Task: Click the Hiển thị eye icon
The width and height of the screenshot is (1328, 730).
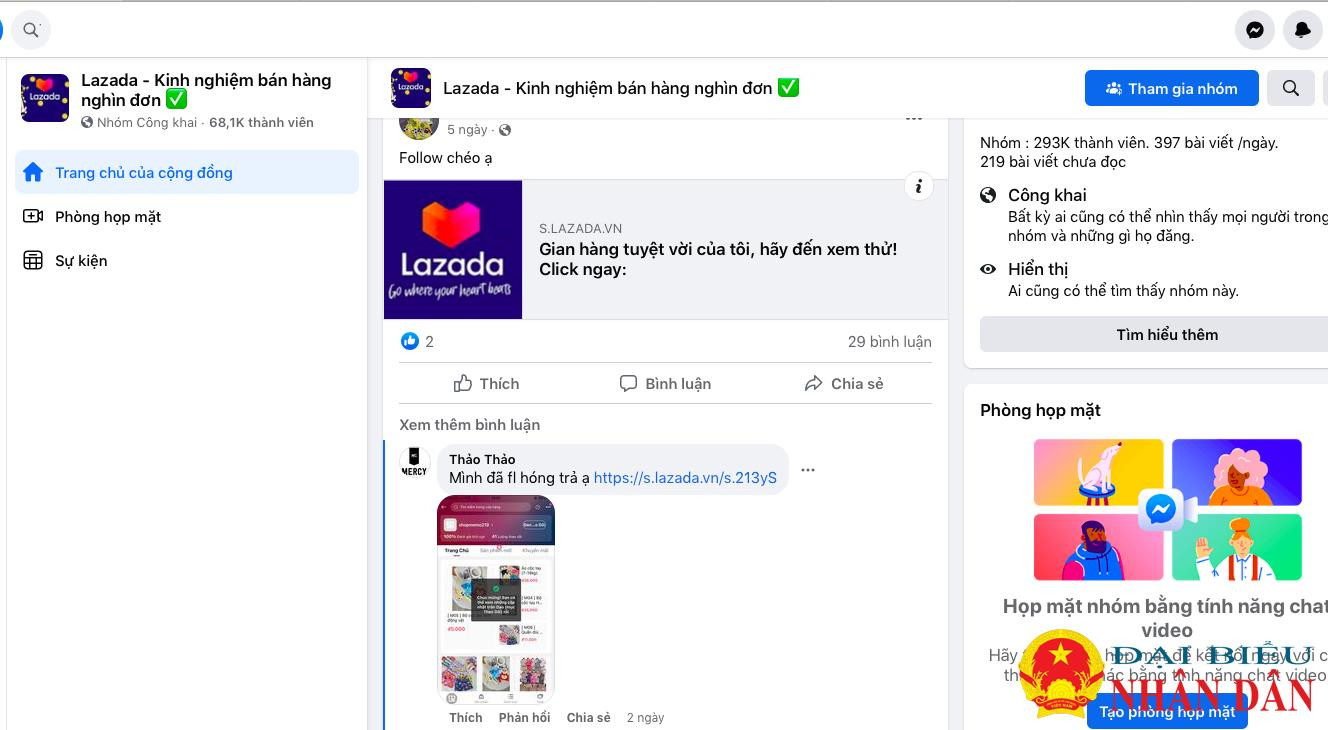Action: click(x=988, y=269)
